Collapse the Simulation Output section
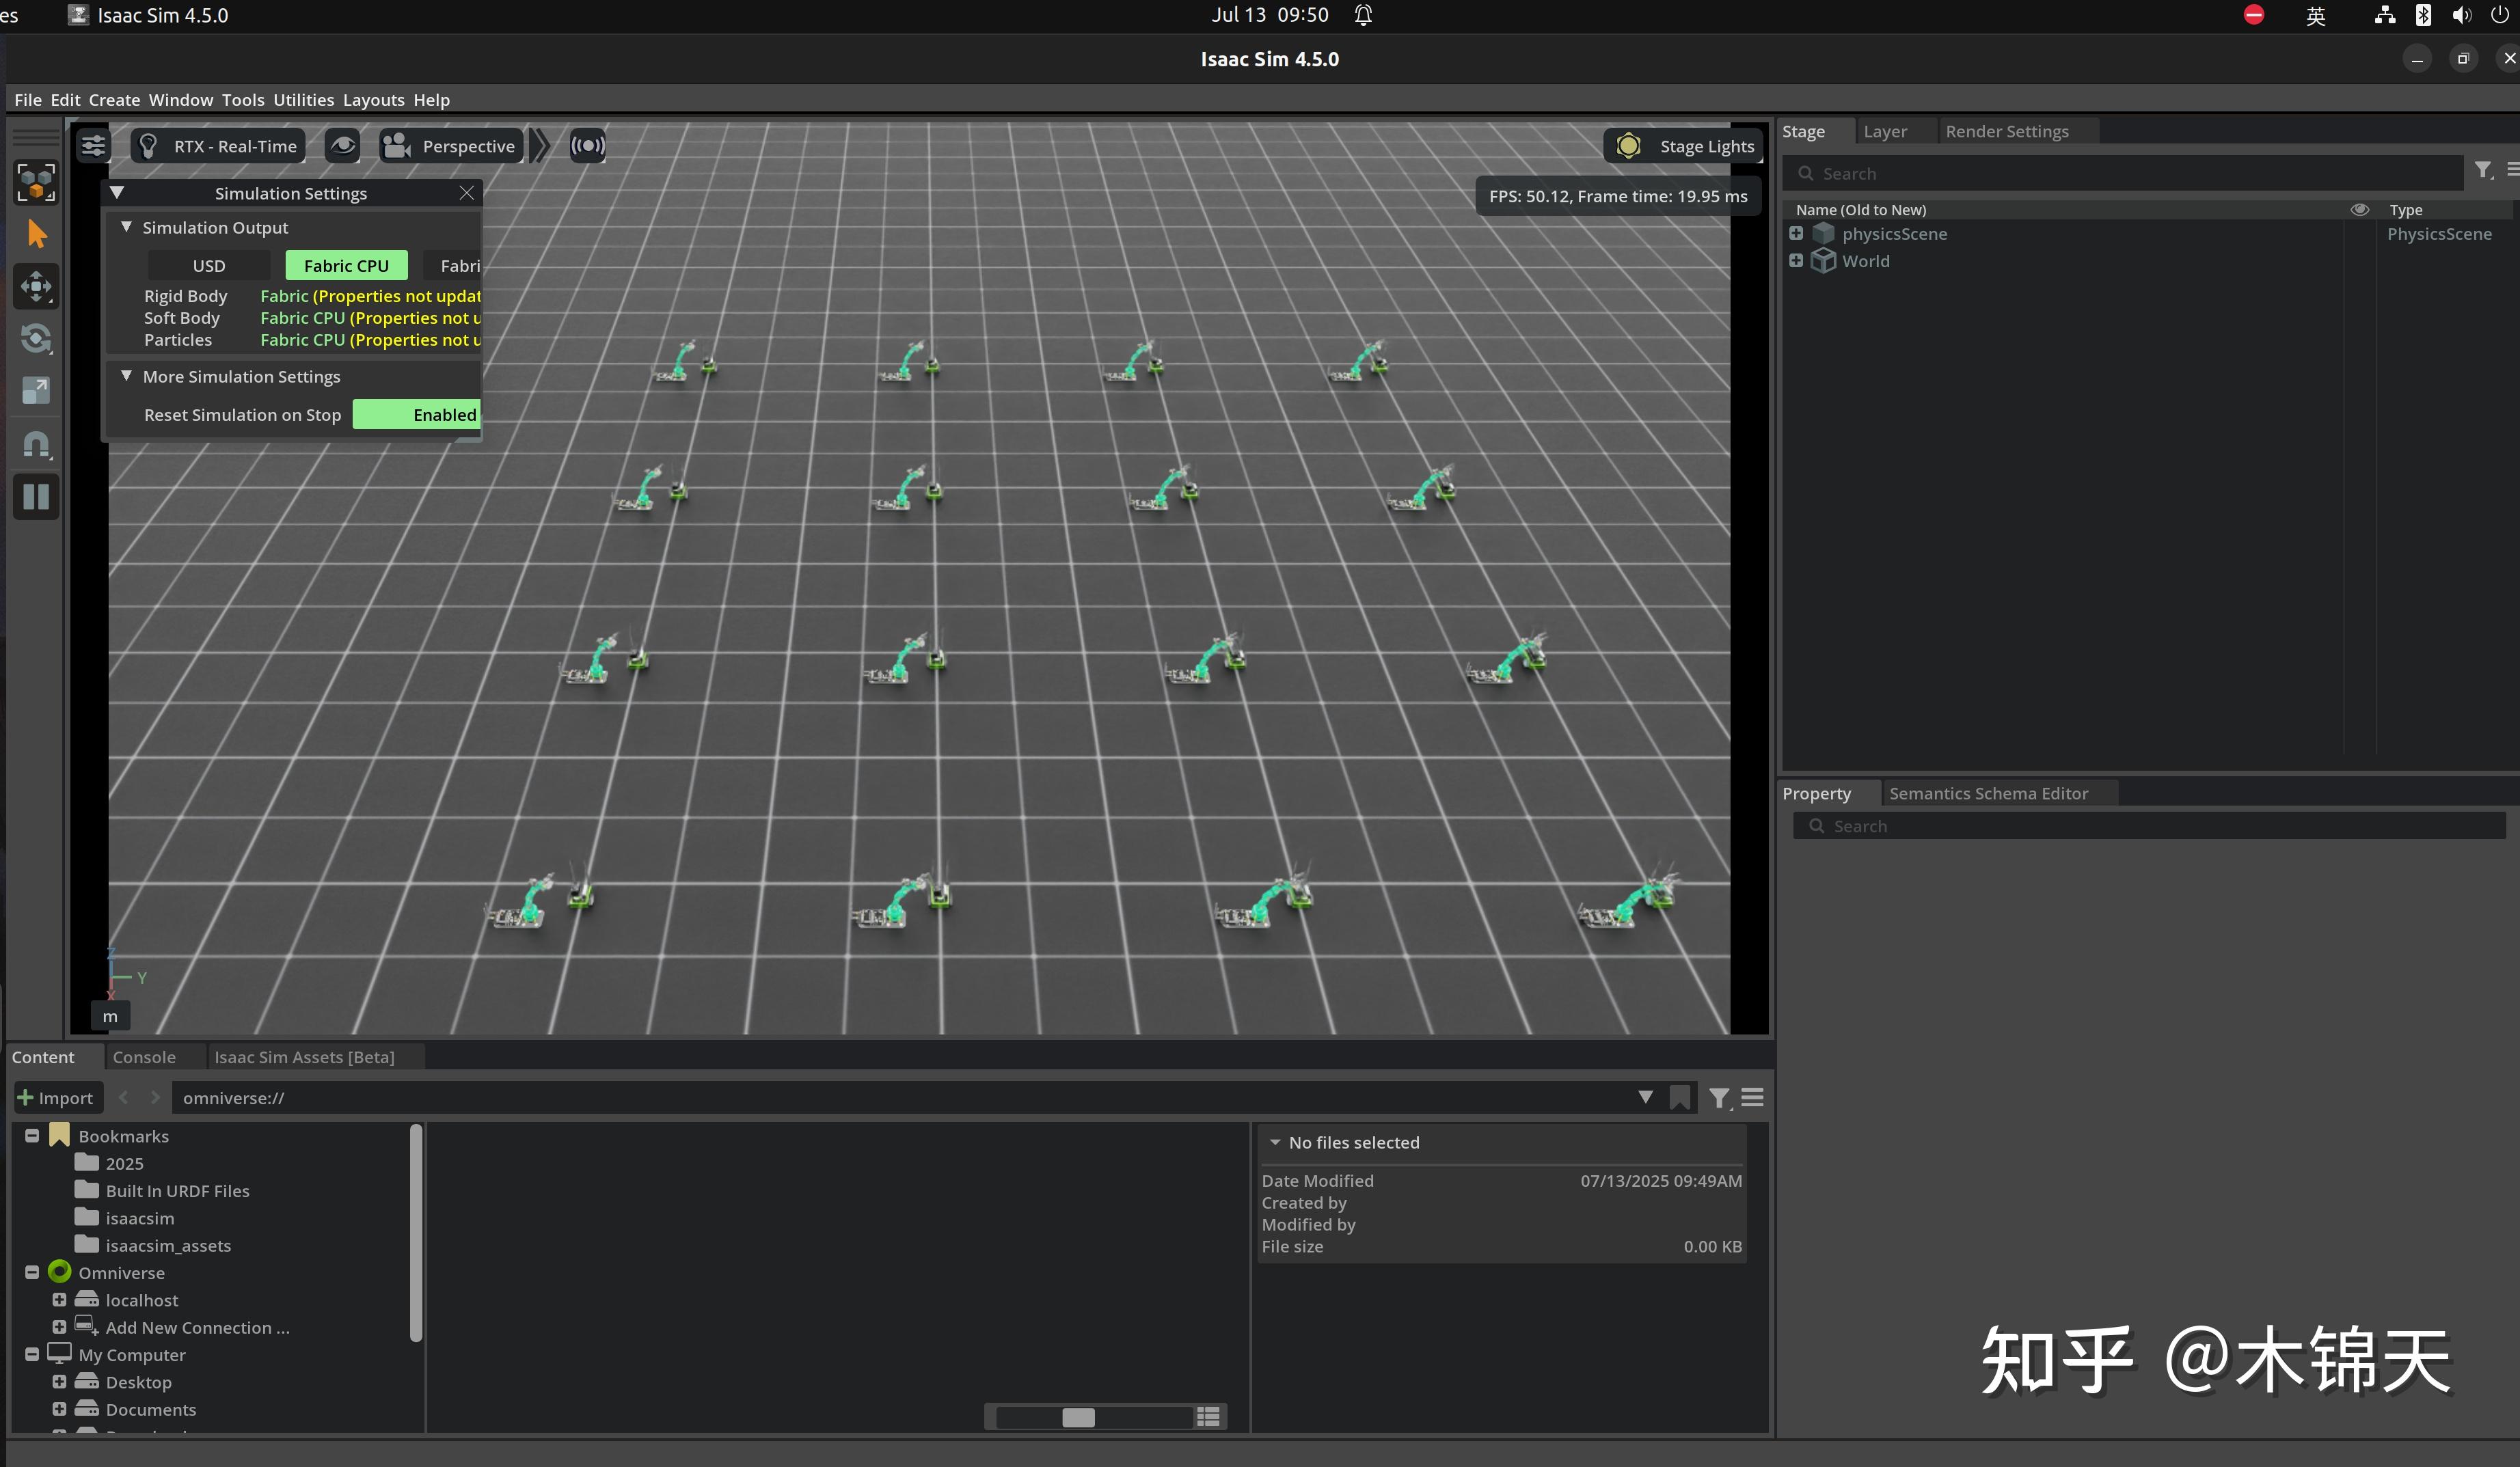2520x1467 pixels. click(127, 227)
